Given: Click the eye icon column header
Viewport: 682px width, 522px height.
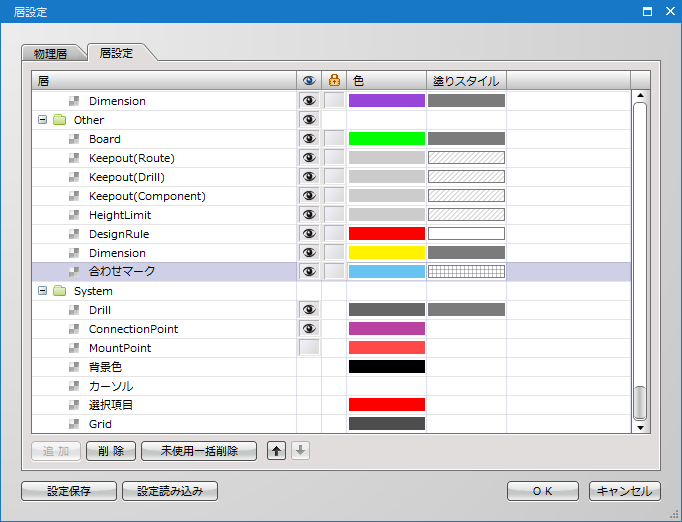Looking at the screenshot, I should pyautogui.click(x=309, y=80).
